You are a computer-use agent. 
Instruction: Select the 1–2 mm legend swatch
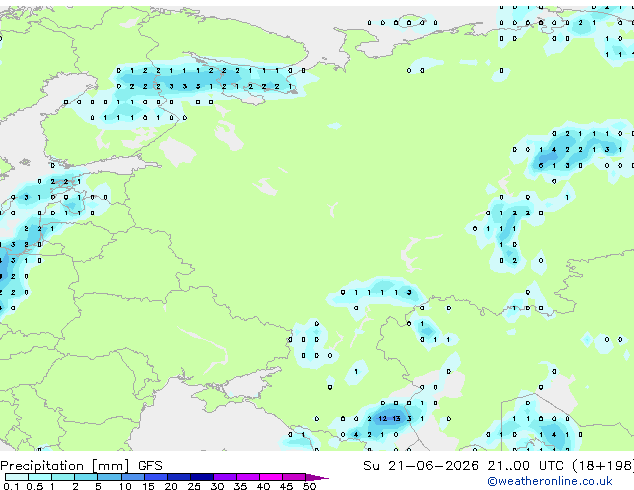point(63,477)
